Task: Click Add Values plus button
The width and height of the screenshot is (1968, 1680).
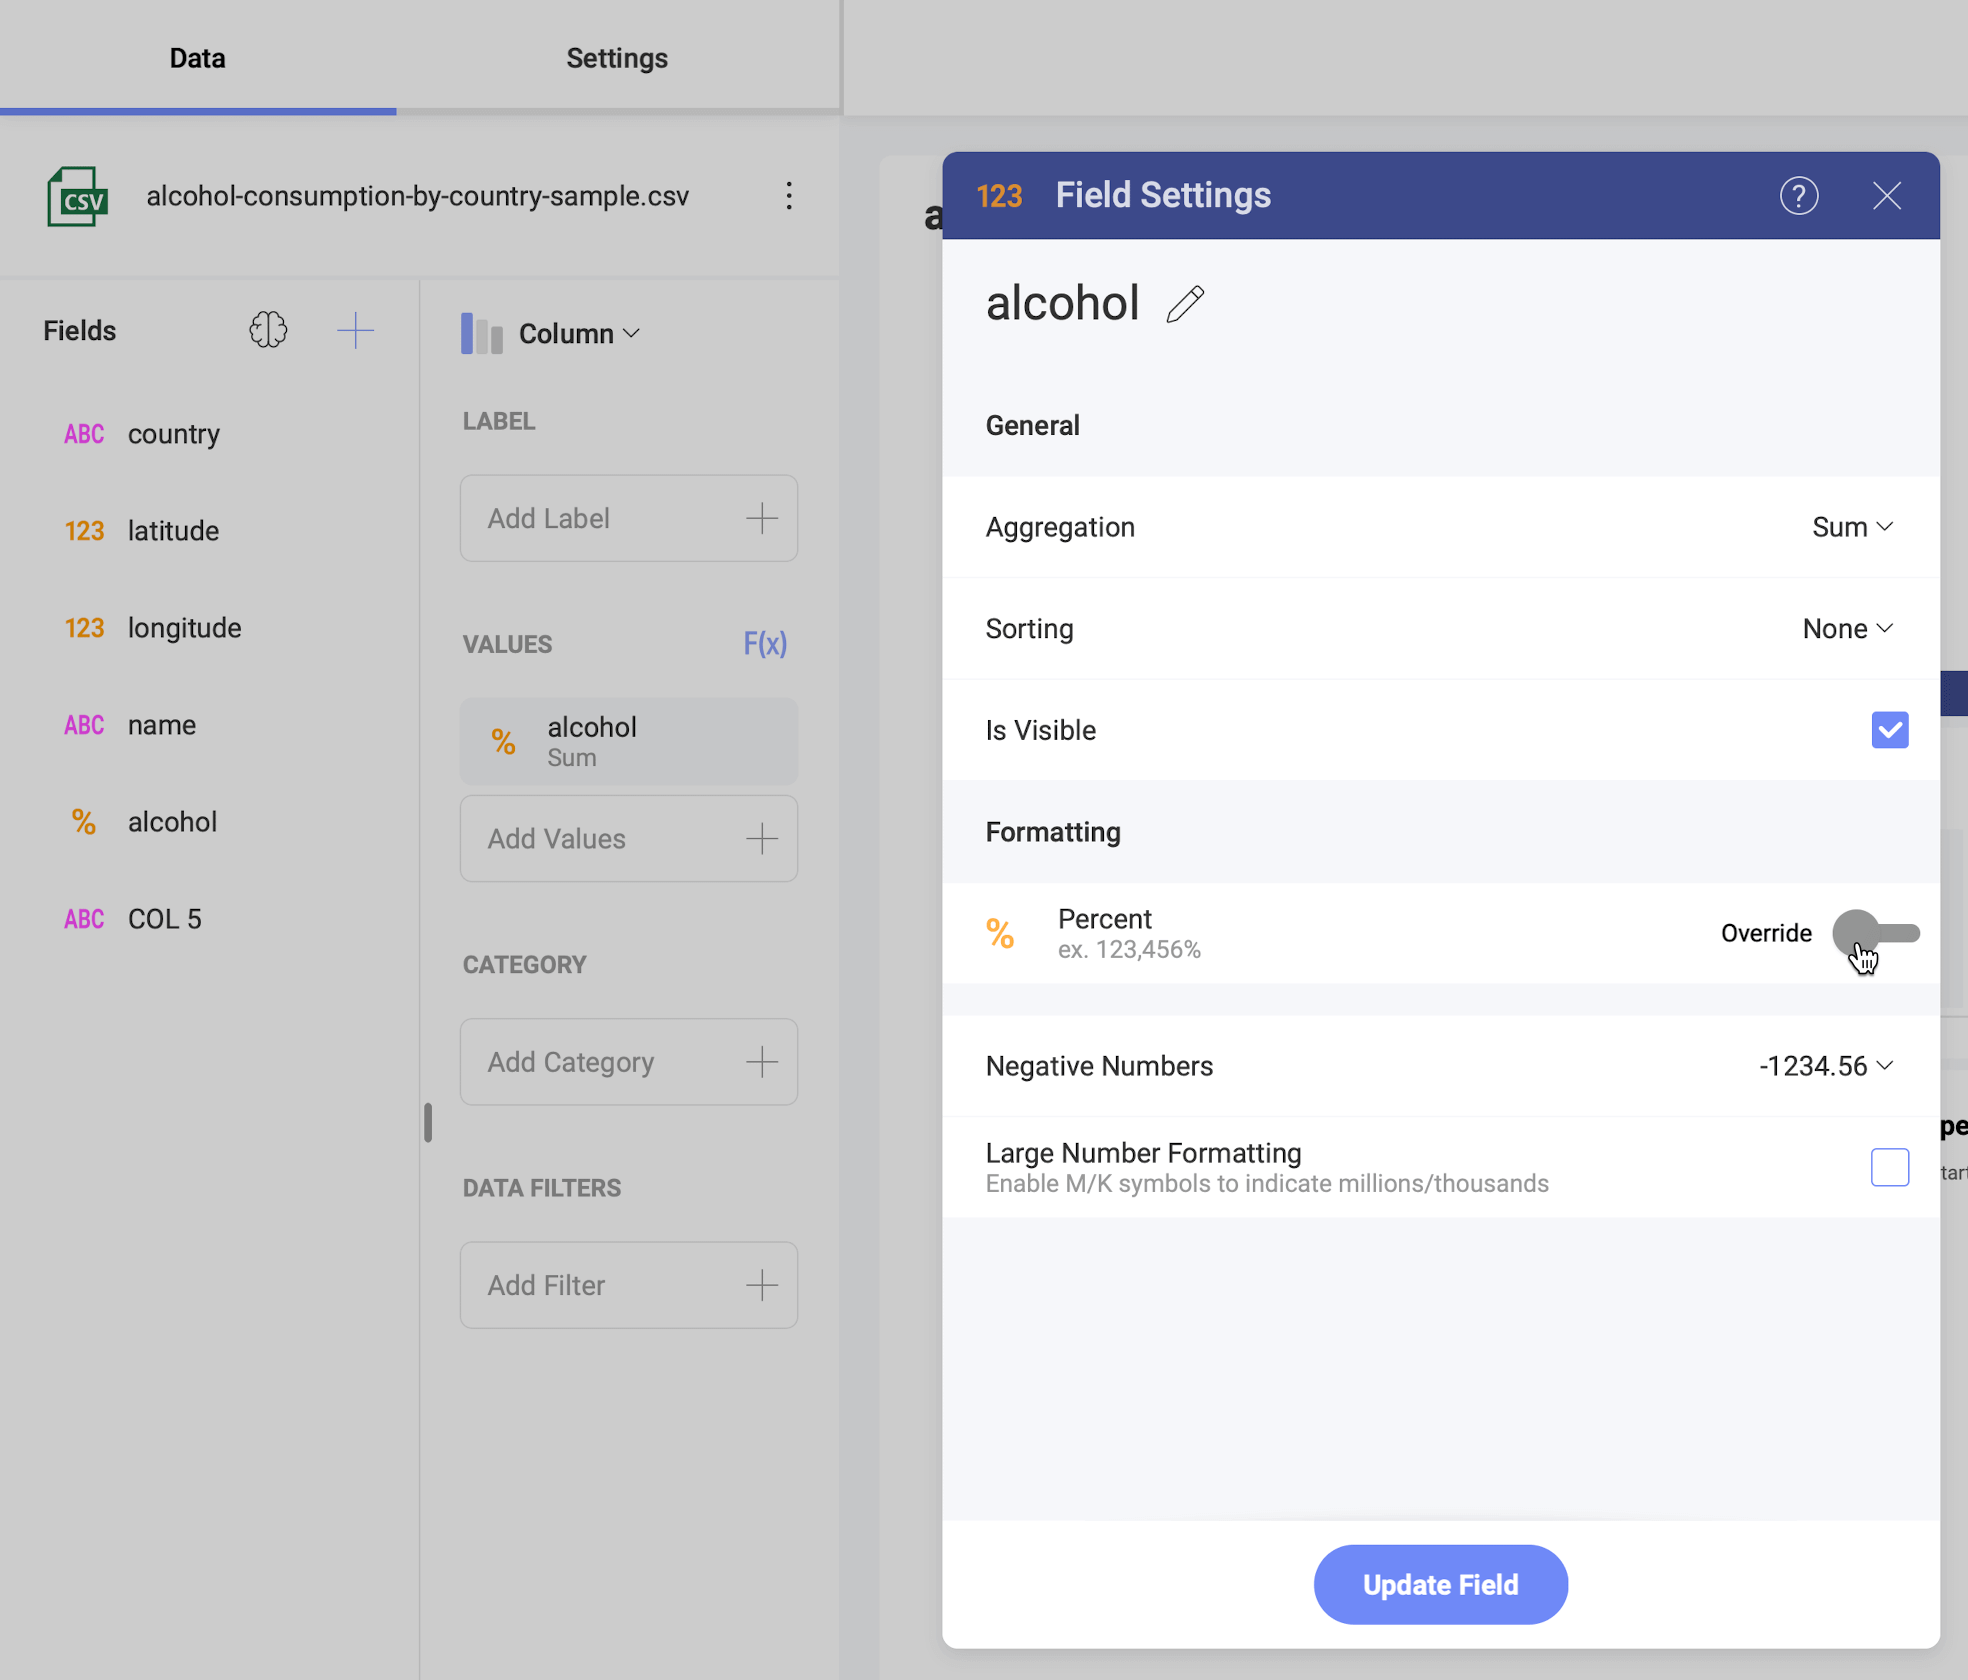Action: (x=760, y=838)
